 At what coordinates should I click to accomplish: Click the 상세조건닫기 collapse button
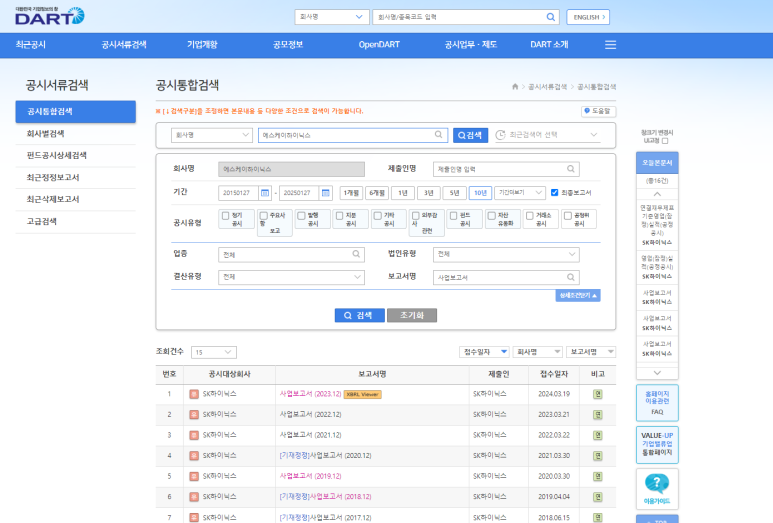pos(578,295)
